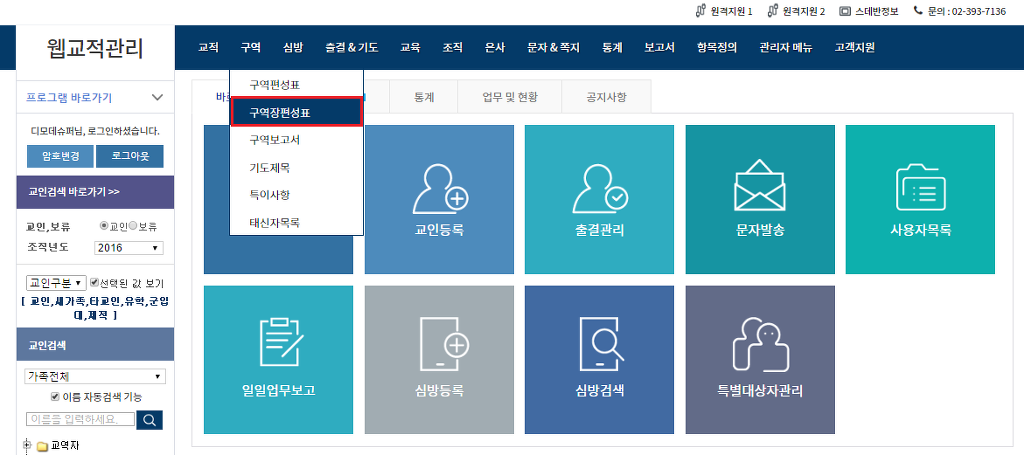Open the 교인등록 tile icon
1024x455 pixels.
point(439,199)
